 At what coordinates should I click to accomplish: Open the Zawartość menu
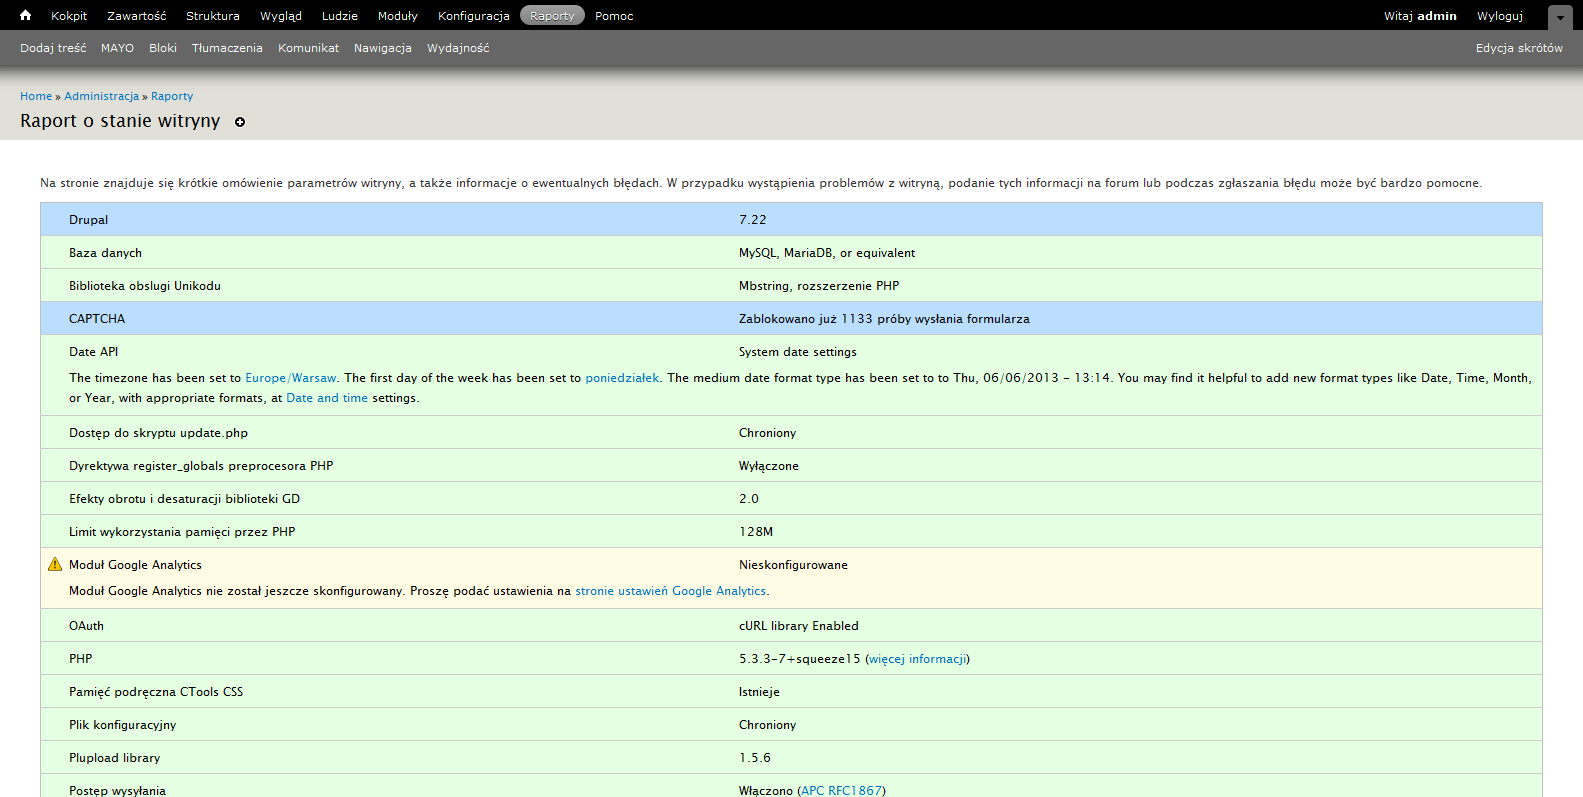(x=137, y=16)
